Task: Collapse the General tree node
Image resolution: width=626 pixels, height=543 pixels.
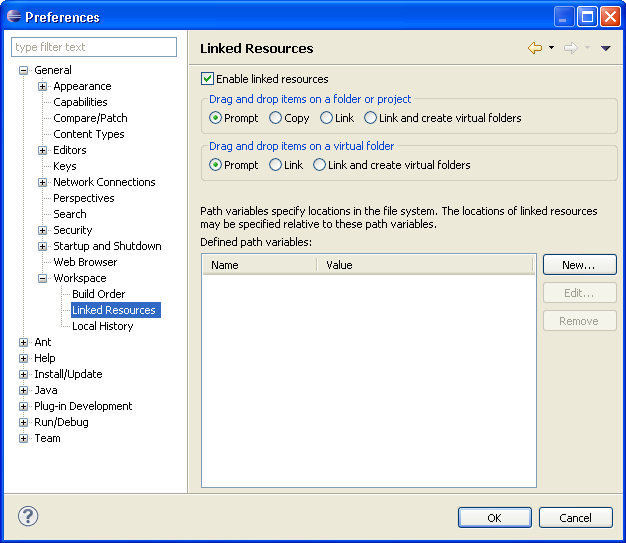Action: [x=24, y=71]
